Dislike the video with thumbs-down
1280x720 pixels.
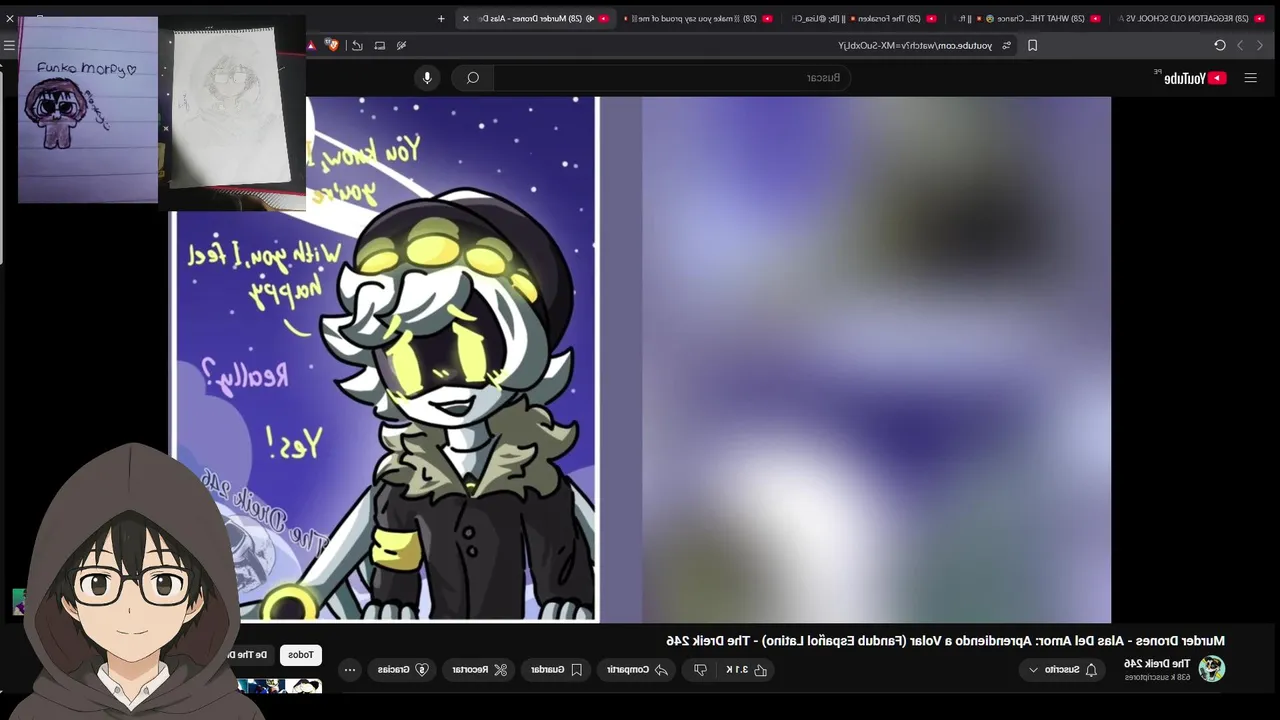[700, 670]
